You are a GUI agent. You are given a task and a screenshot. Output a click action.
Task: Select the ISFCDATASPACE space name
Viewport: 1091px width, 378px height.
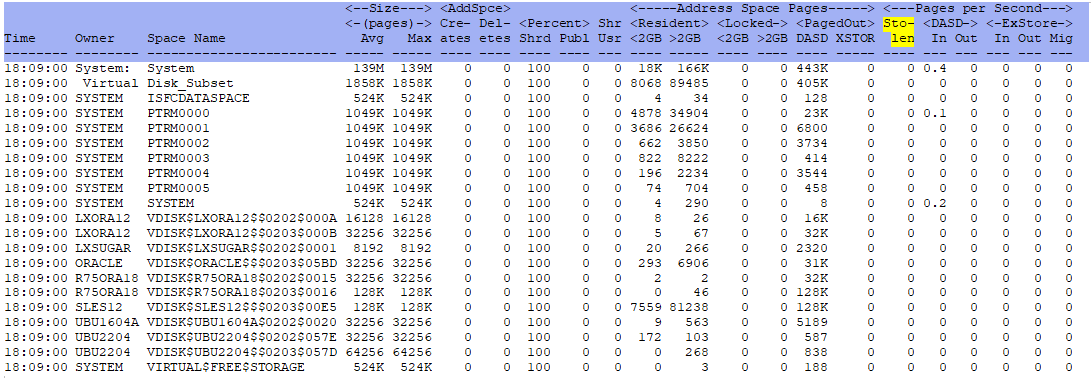tap(198, 98)
